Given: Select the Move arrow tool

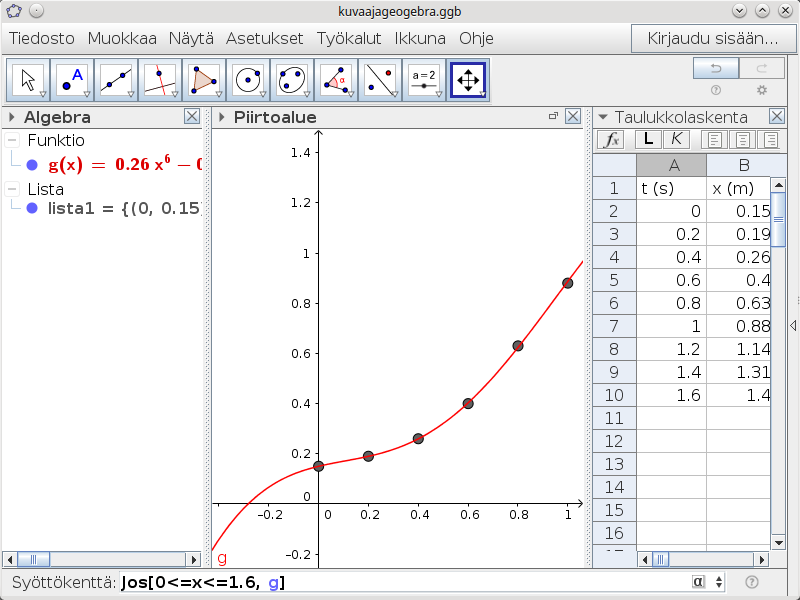Looking at the screenshot, I should coord(28,80).
